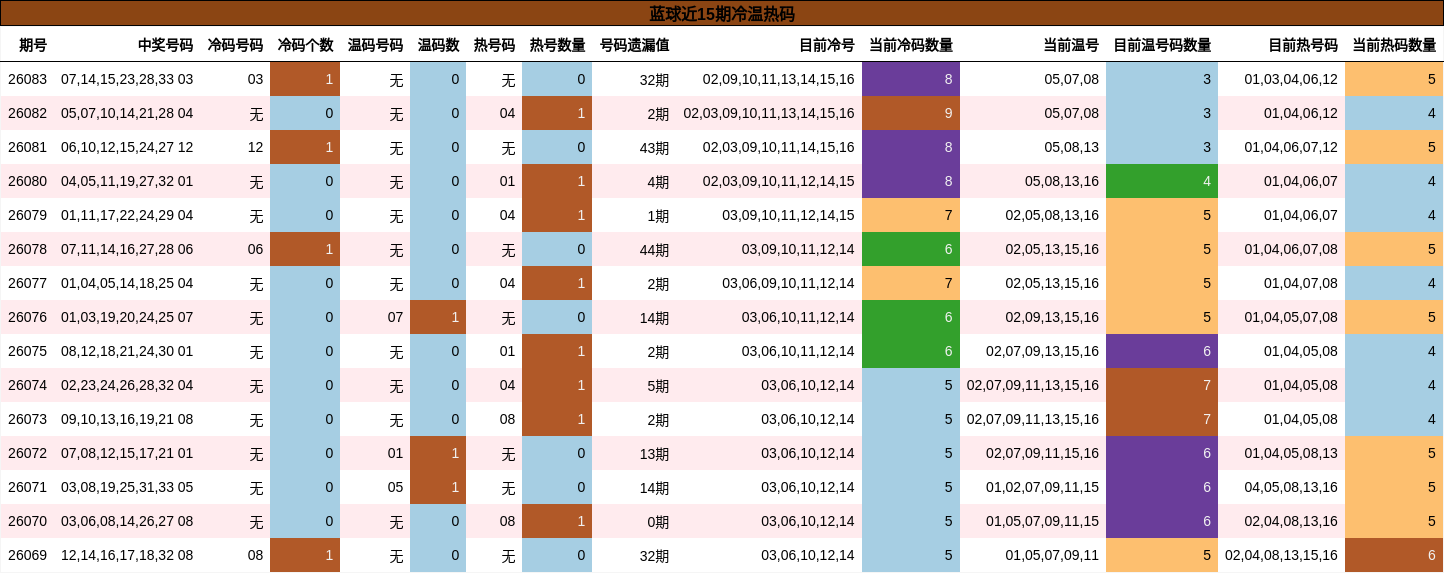Click the 热号数量 column header
1444x573 pixels.
tap(557, 45)
